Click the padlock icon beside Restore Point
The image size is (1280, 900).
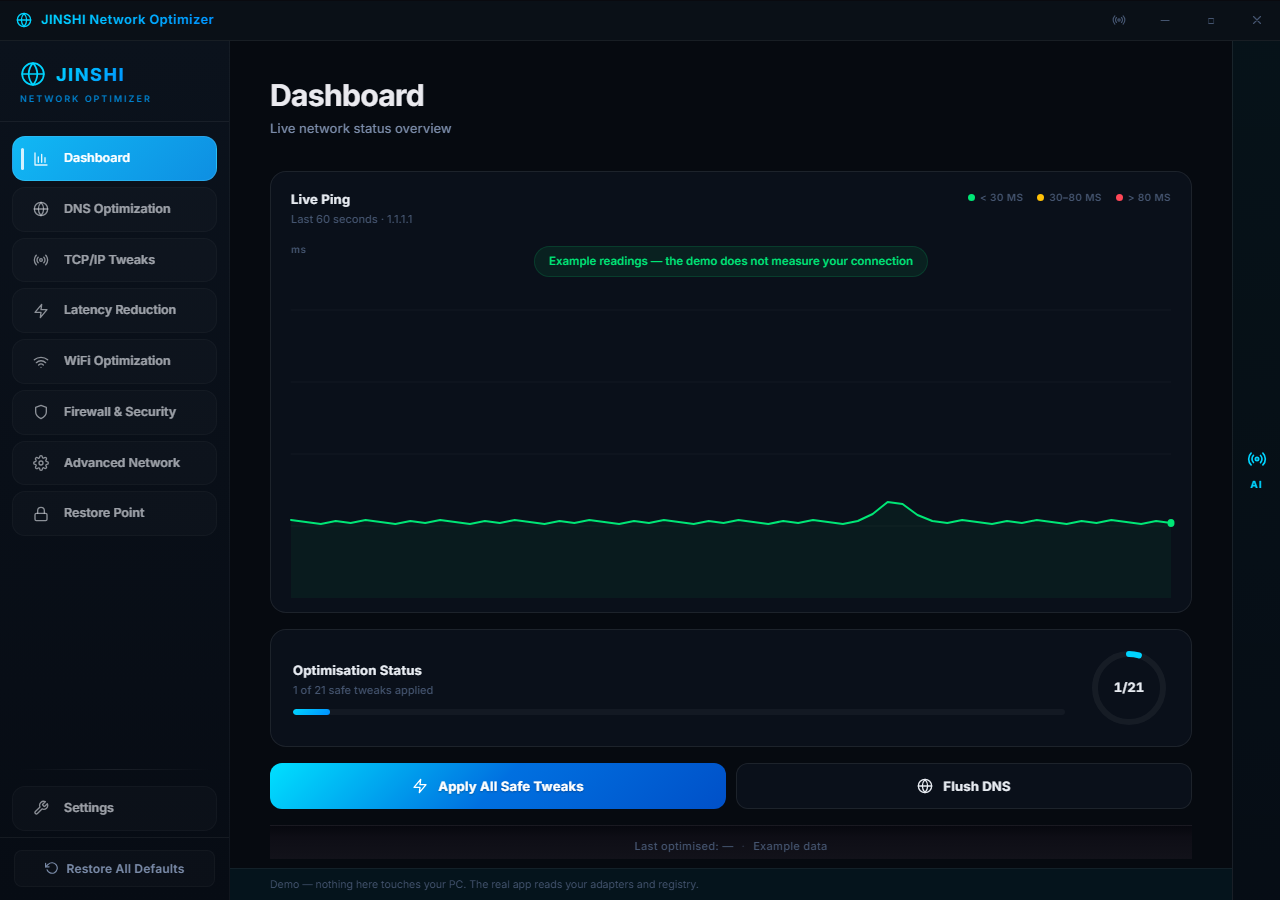tap(41, 514)
